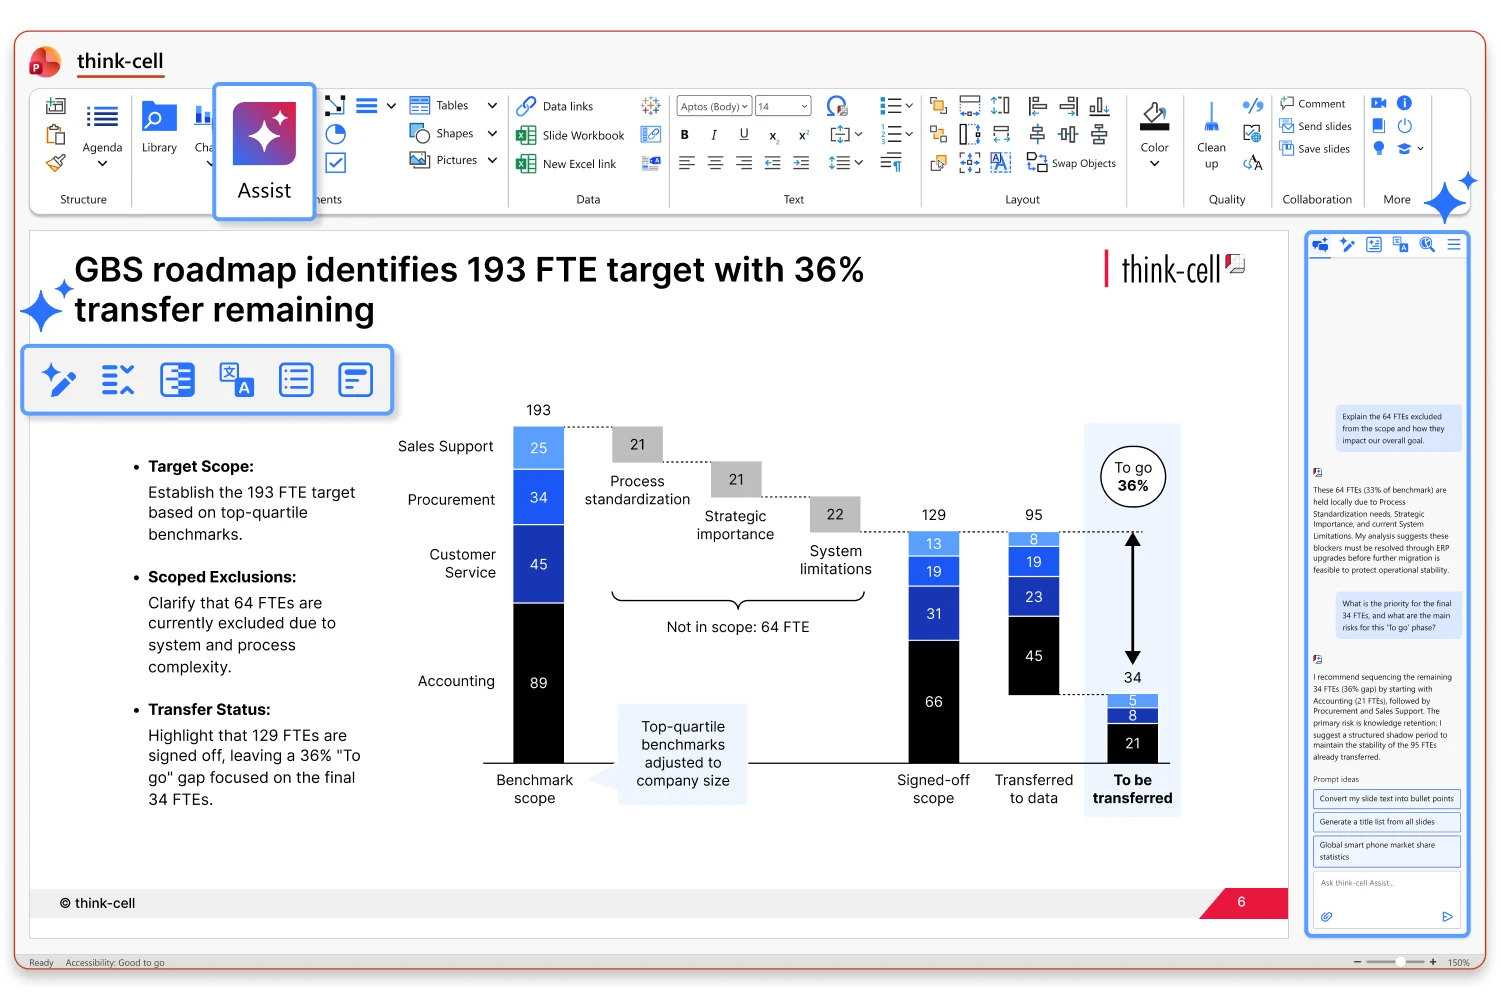Open the translate tab in Assist panel

click(1401, 245)
